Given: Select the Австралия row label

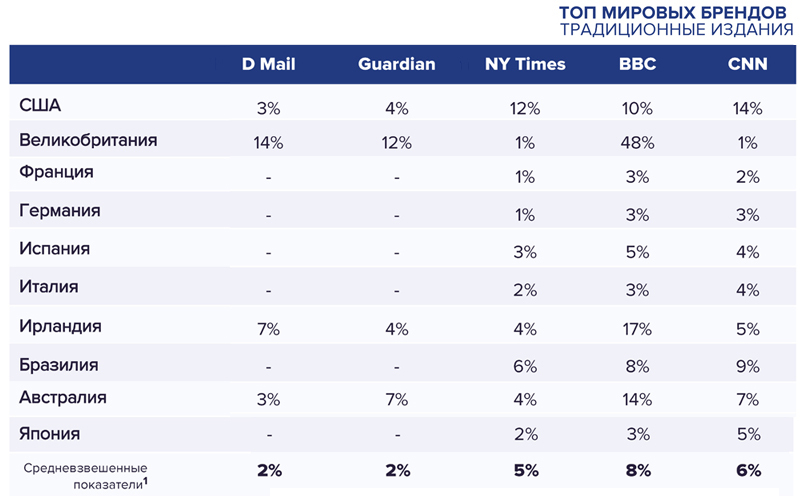Looking at the screenshot, I should pyautogui.click(x=63, y=398).
